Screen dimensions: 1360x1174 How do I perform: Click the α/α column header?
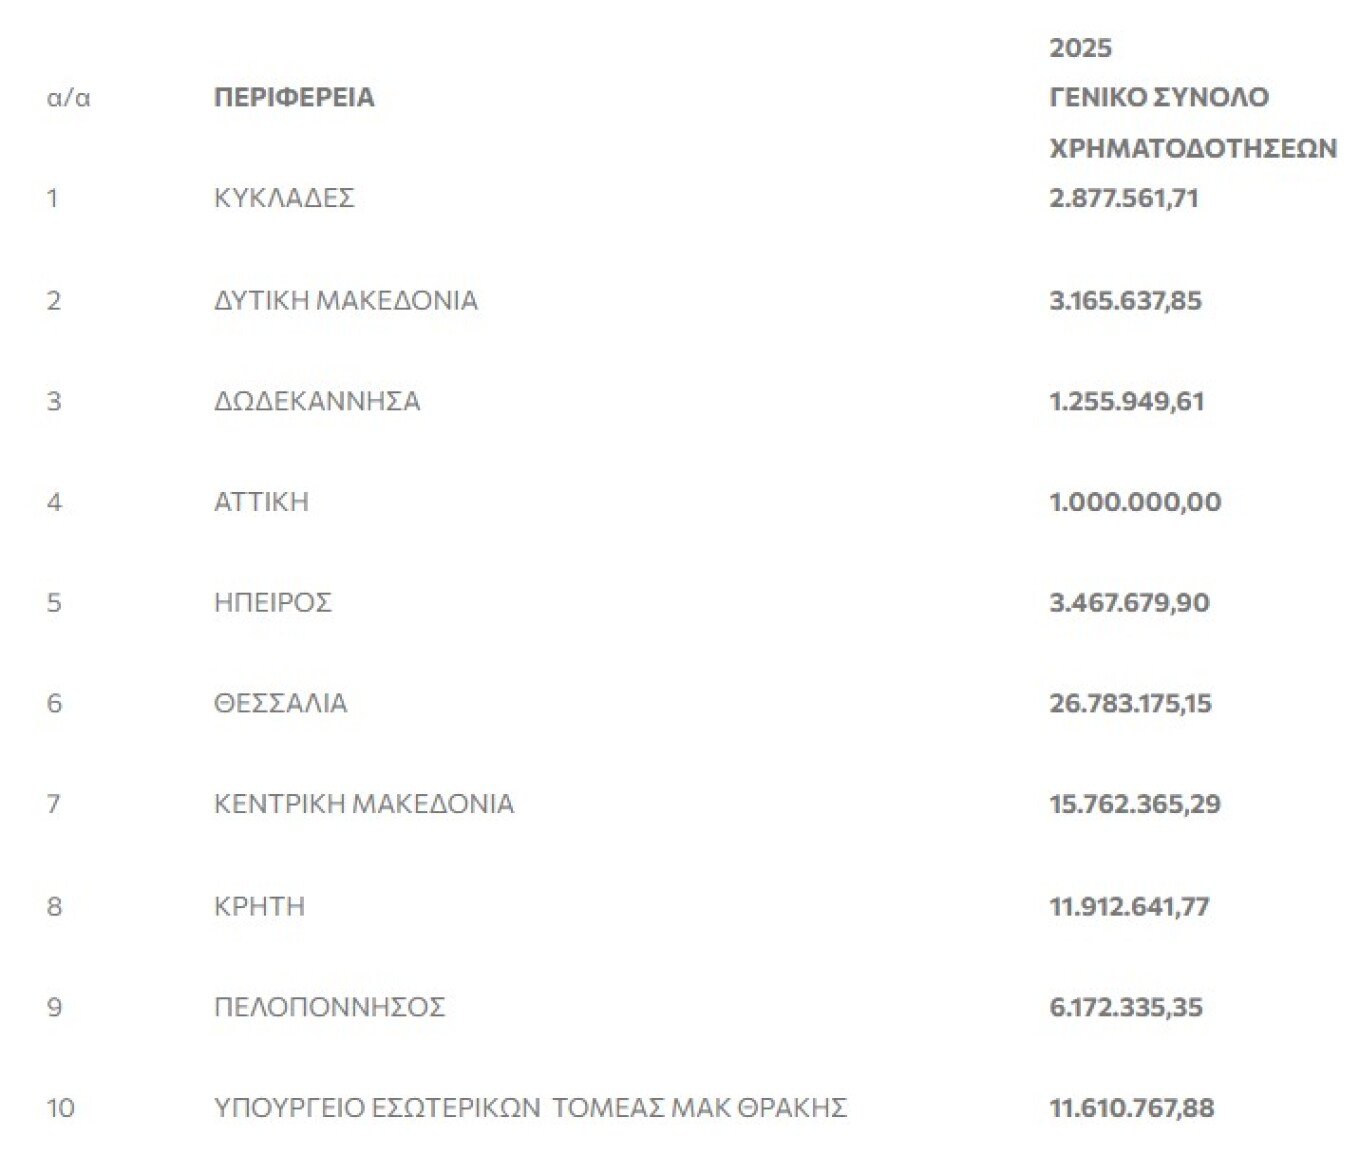[x=68, y=98]
